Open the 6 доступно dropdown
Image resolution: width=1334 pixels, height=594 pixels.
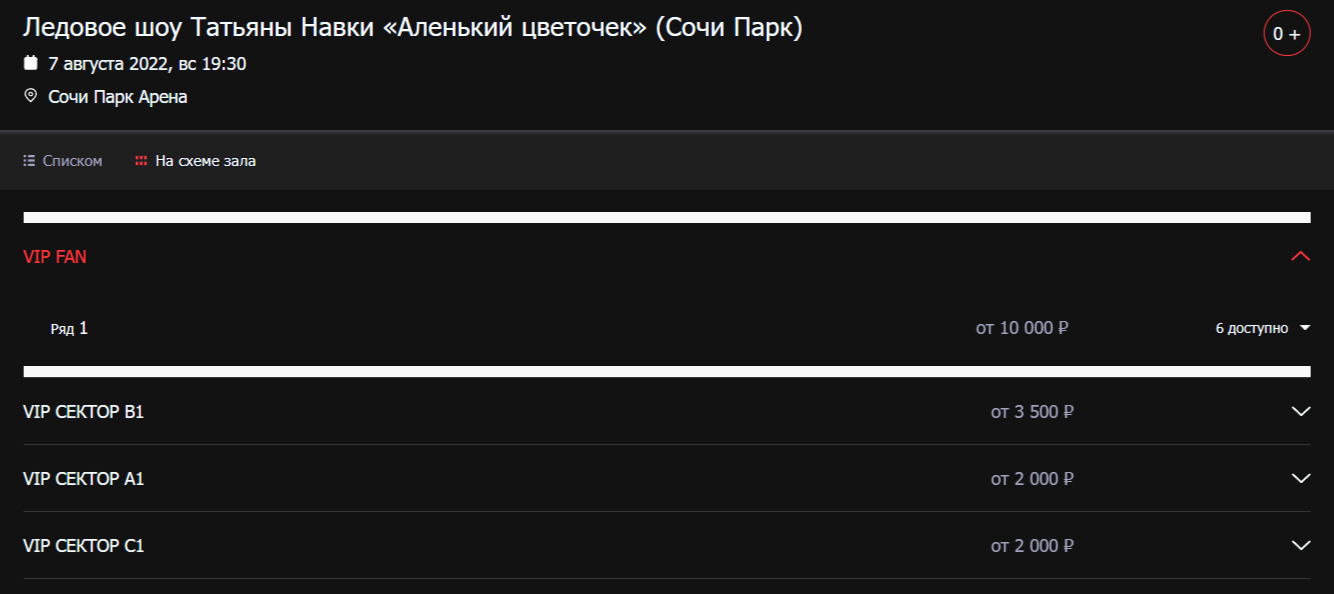tap(1262, 328)
